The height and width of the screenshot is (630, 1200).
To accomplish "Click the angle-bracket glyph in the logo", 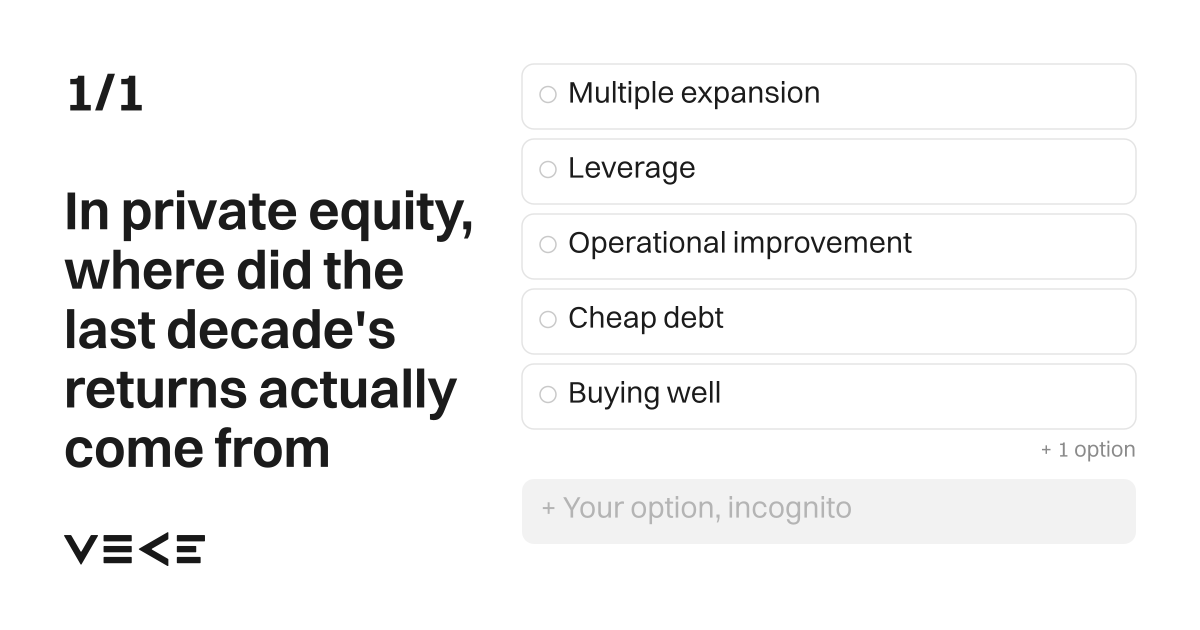I will click(x=153, y=549).
